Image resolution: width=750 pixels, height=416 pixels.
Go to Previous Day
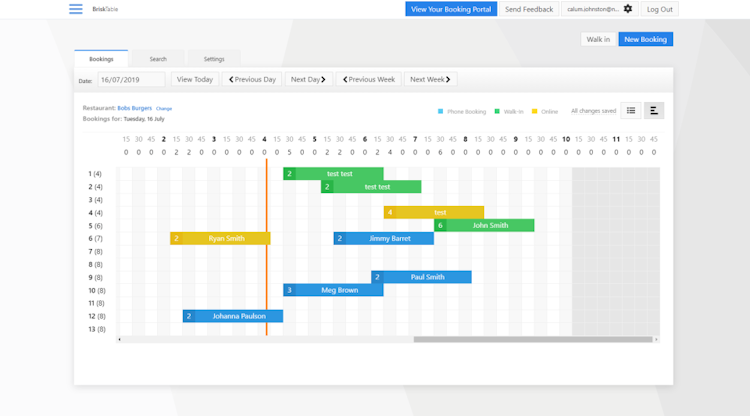coord(252,79)
